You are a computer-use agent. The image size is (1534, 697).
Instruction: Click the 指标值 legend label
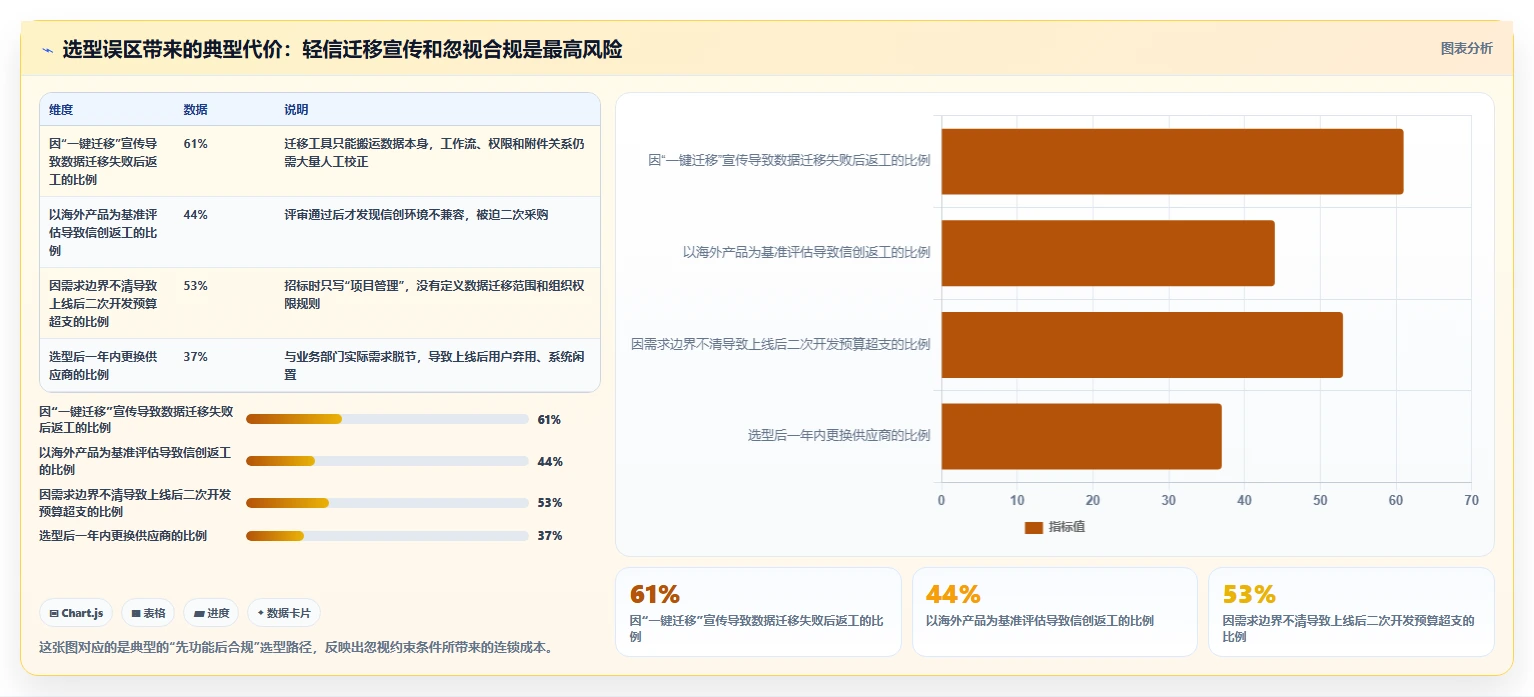click(x=1067, y=527)
